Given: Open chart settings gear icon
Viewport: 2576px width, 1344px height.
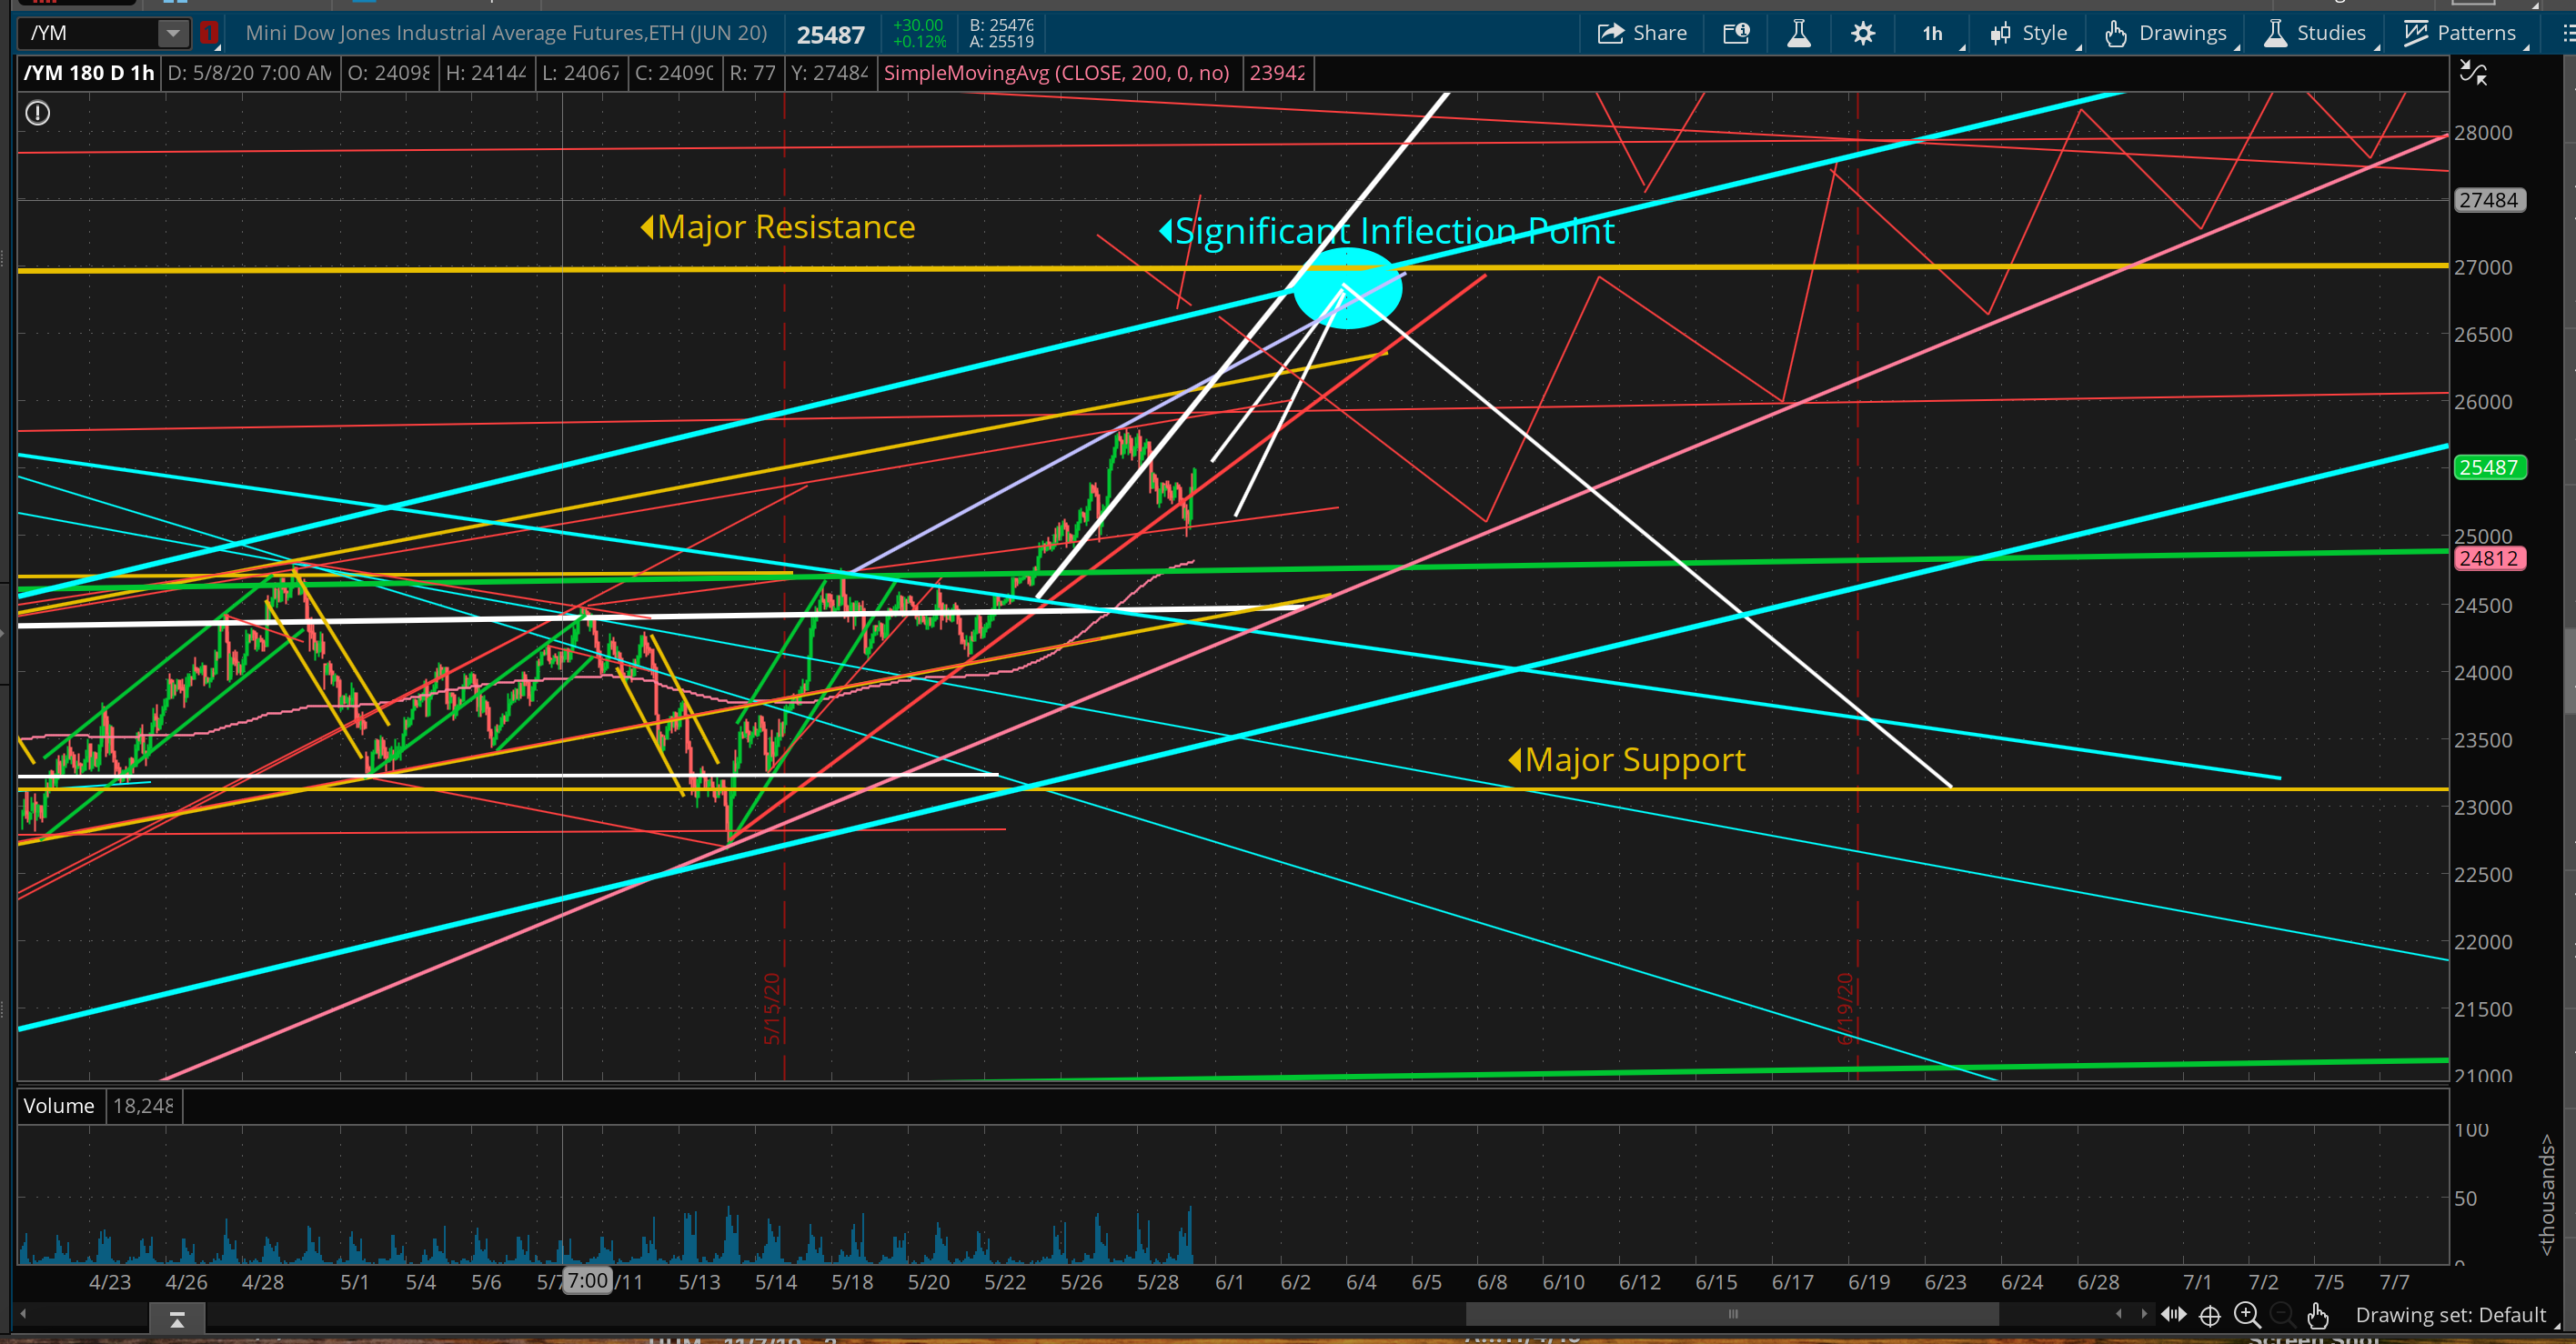Looking at the screenshot, I should [x=1862, y=33].
